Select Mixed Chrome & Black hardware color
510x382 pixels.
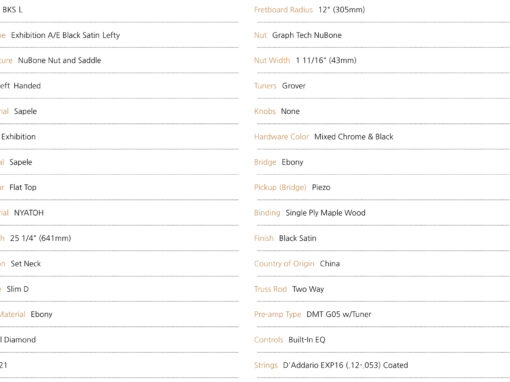click(x=354, y=137)
